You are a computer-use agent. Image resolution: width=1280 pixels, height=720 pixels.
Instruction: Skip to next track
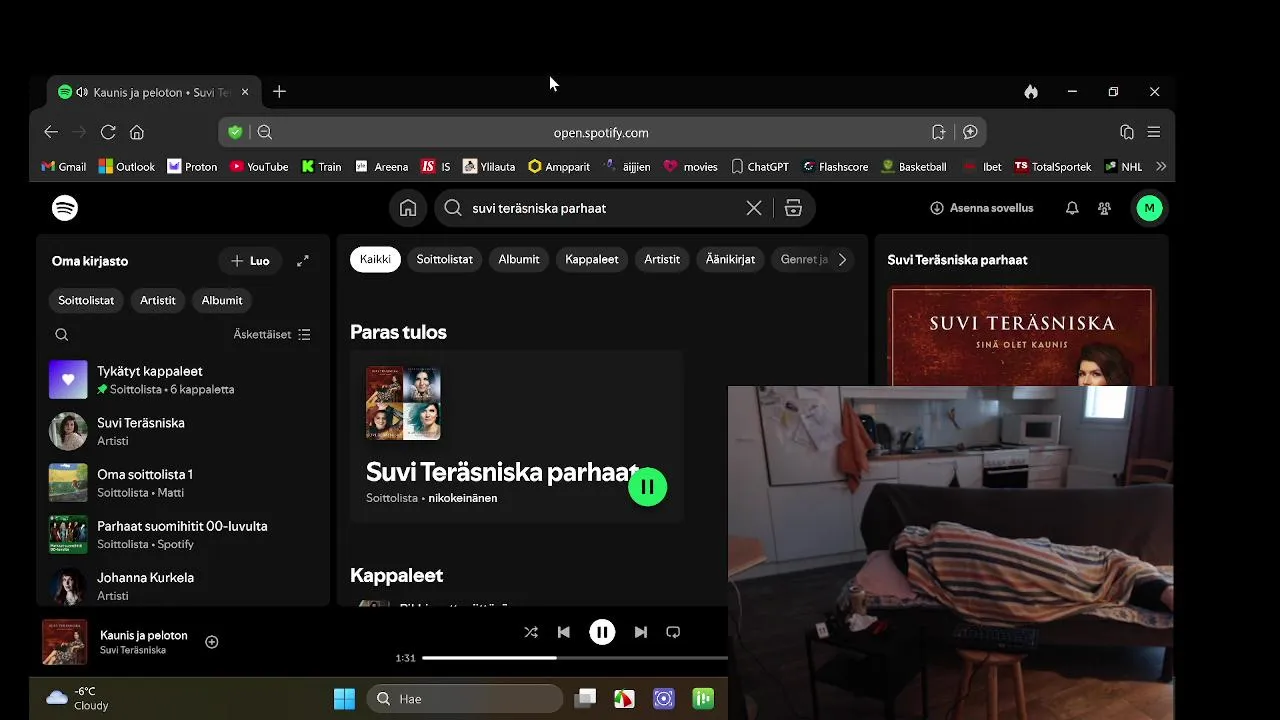pyautogui.click(x=641, y=632)
